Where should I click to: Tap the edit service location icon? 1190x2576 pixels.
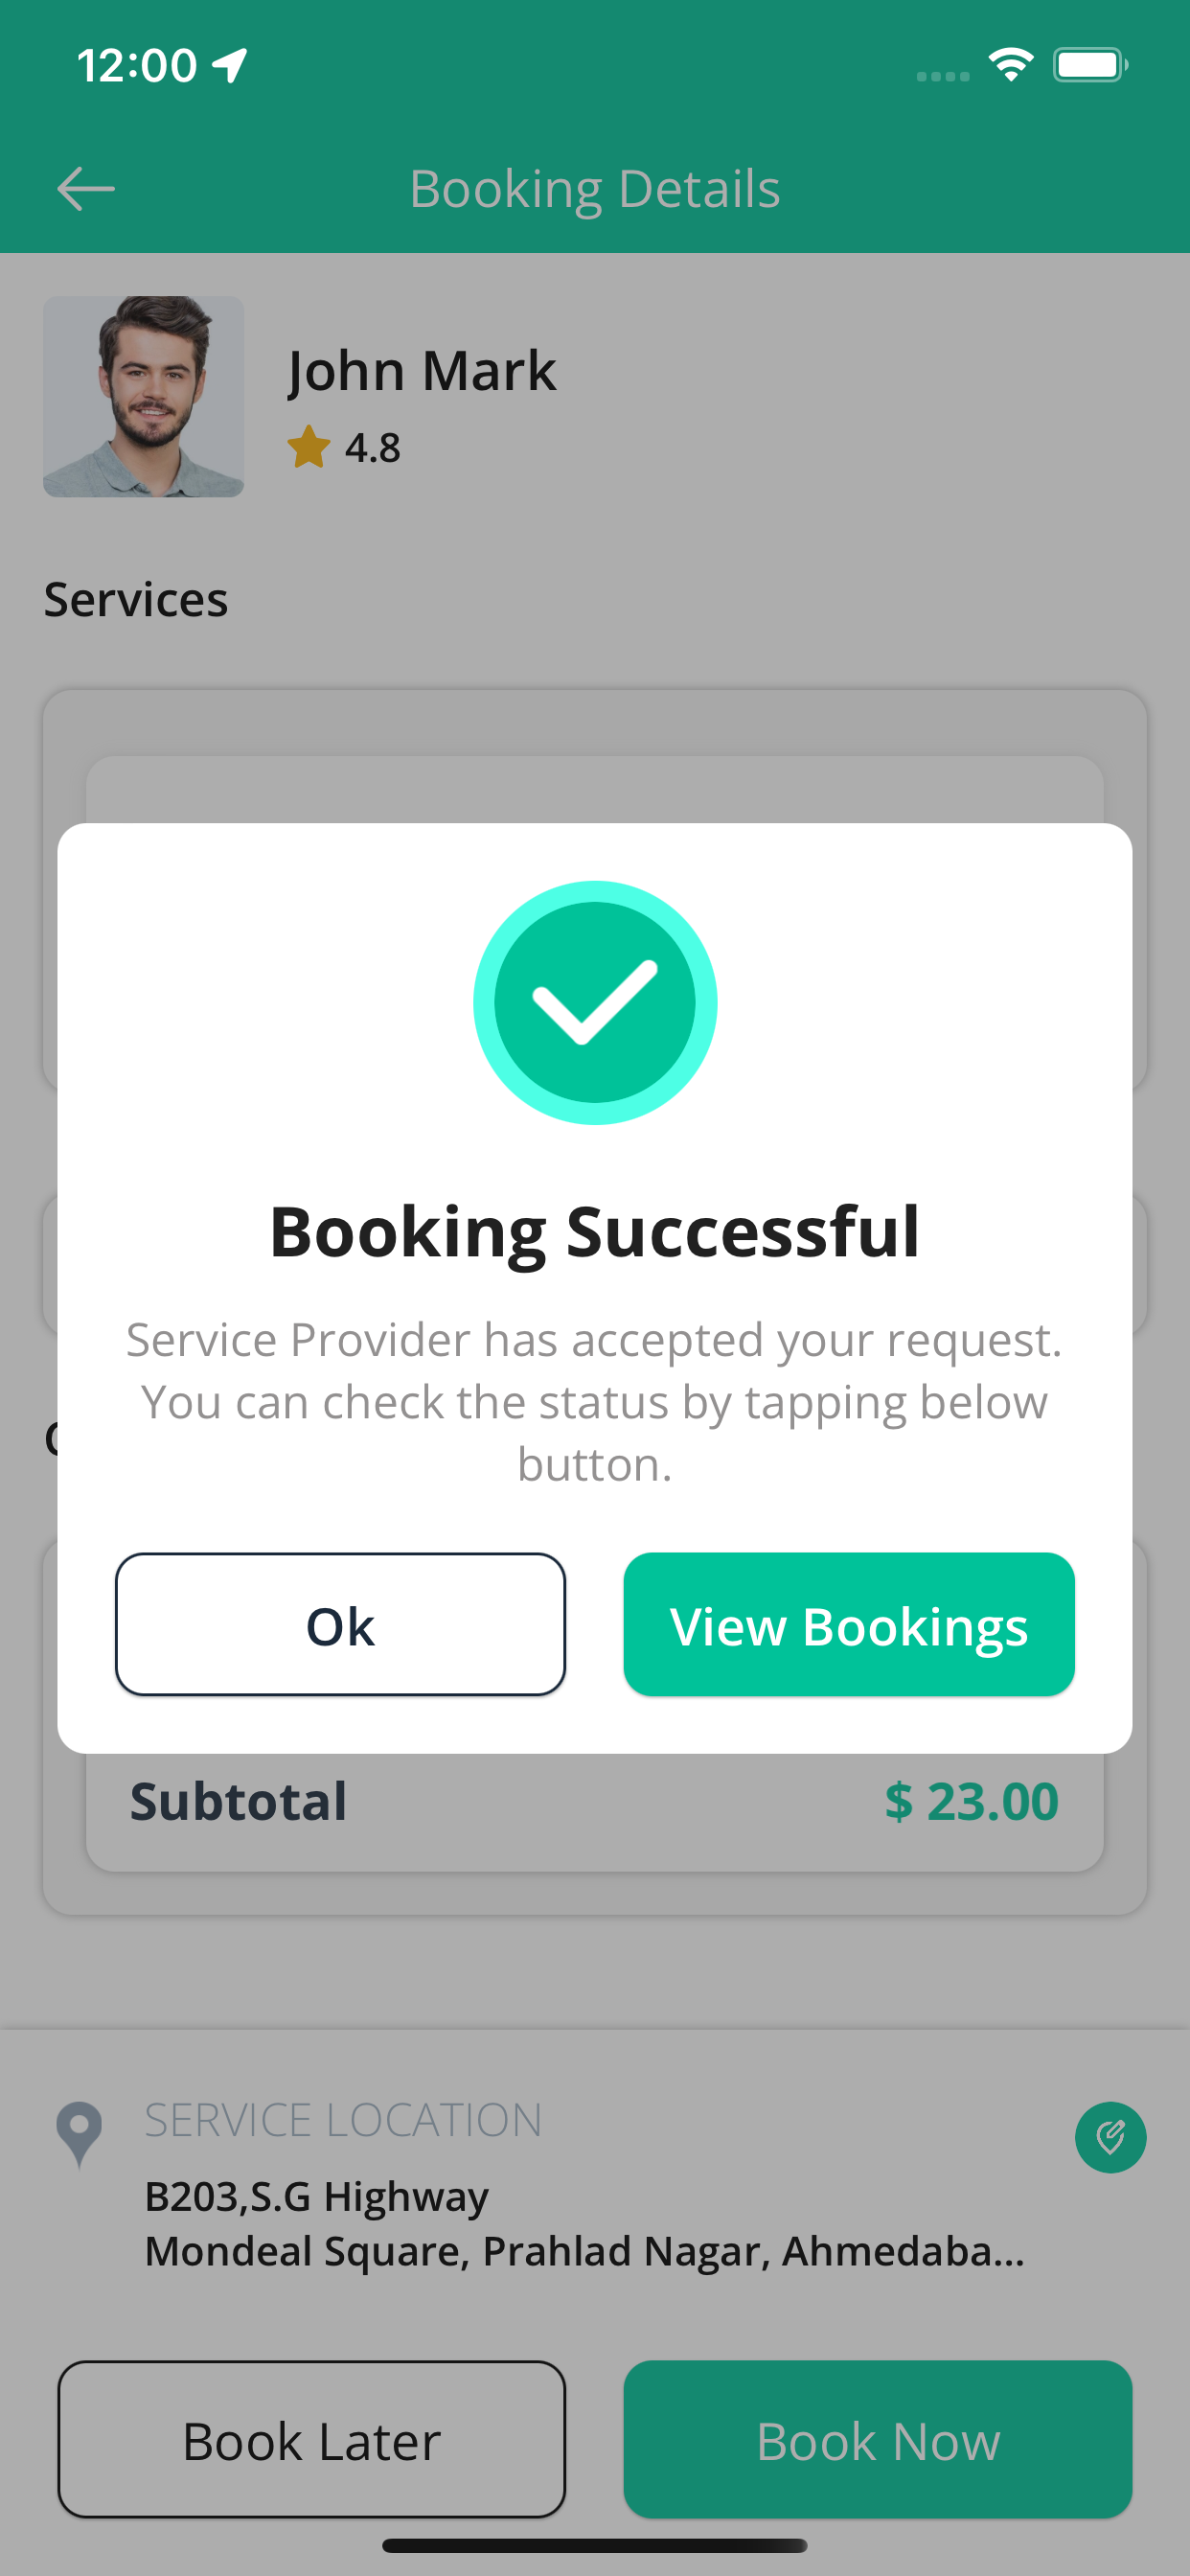tap(1110, 2137)
